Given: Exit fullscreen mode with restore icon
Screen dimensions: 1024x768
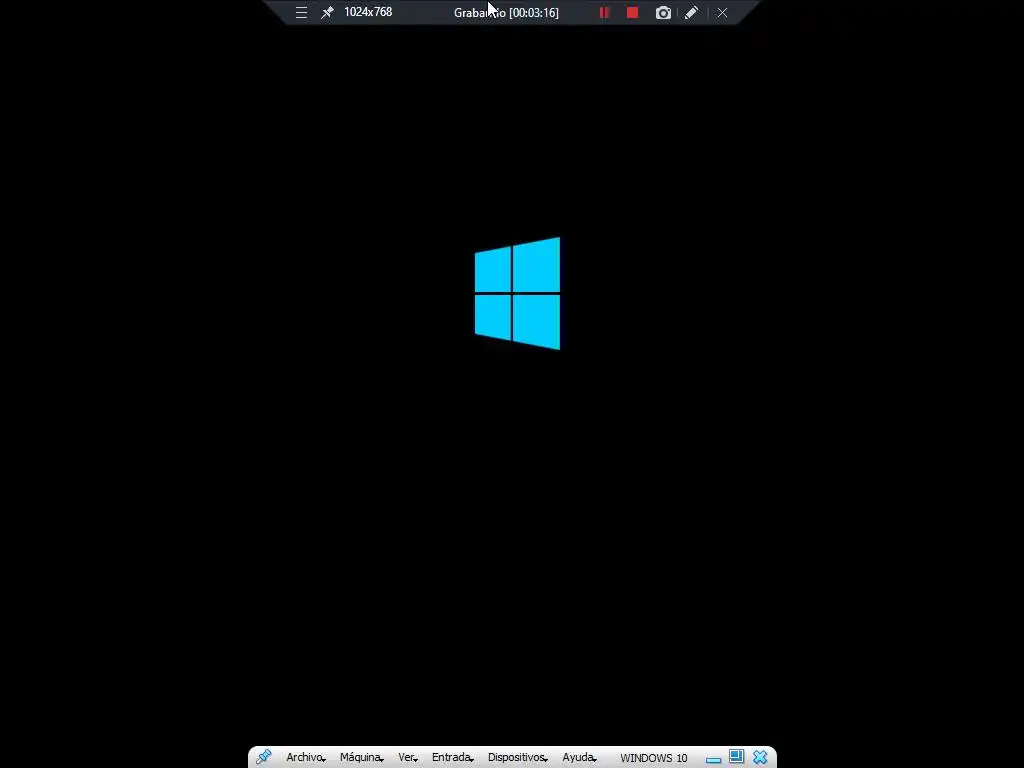Looking at the screenshot, I should [737, 756].
